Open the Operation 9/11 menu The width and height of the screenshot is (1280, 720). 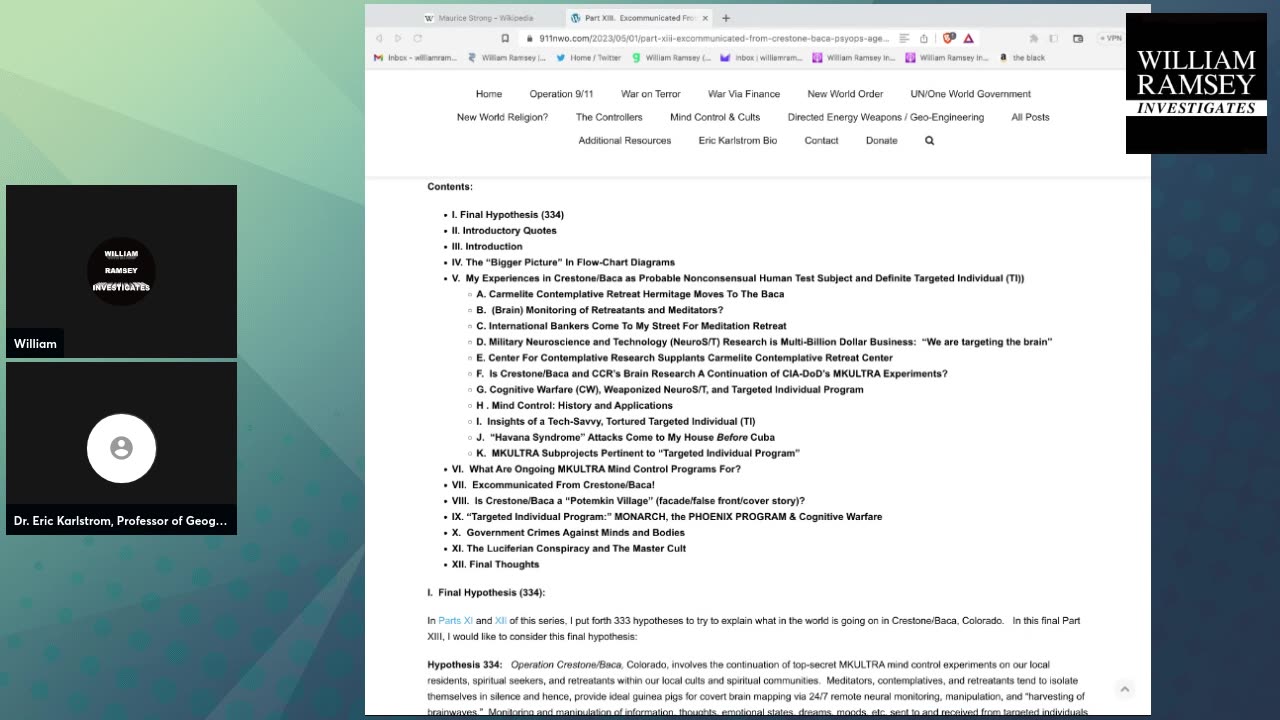(561, 94)
